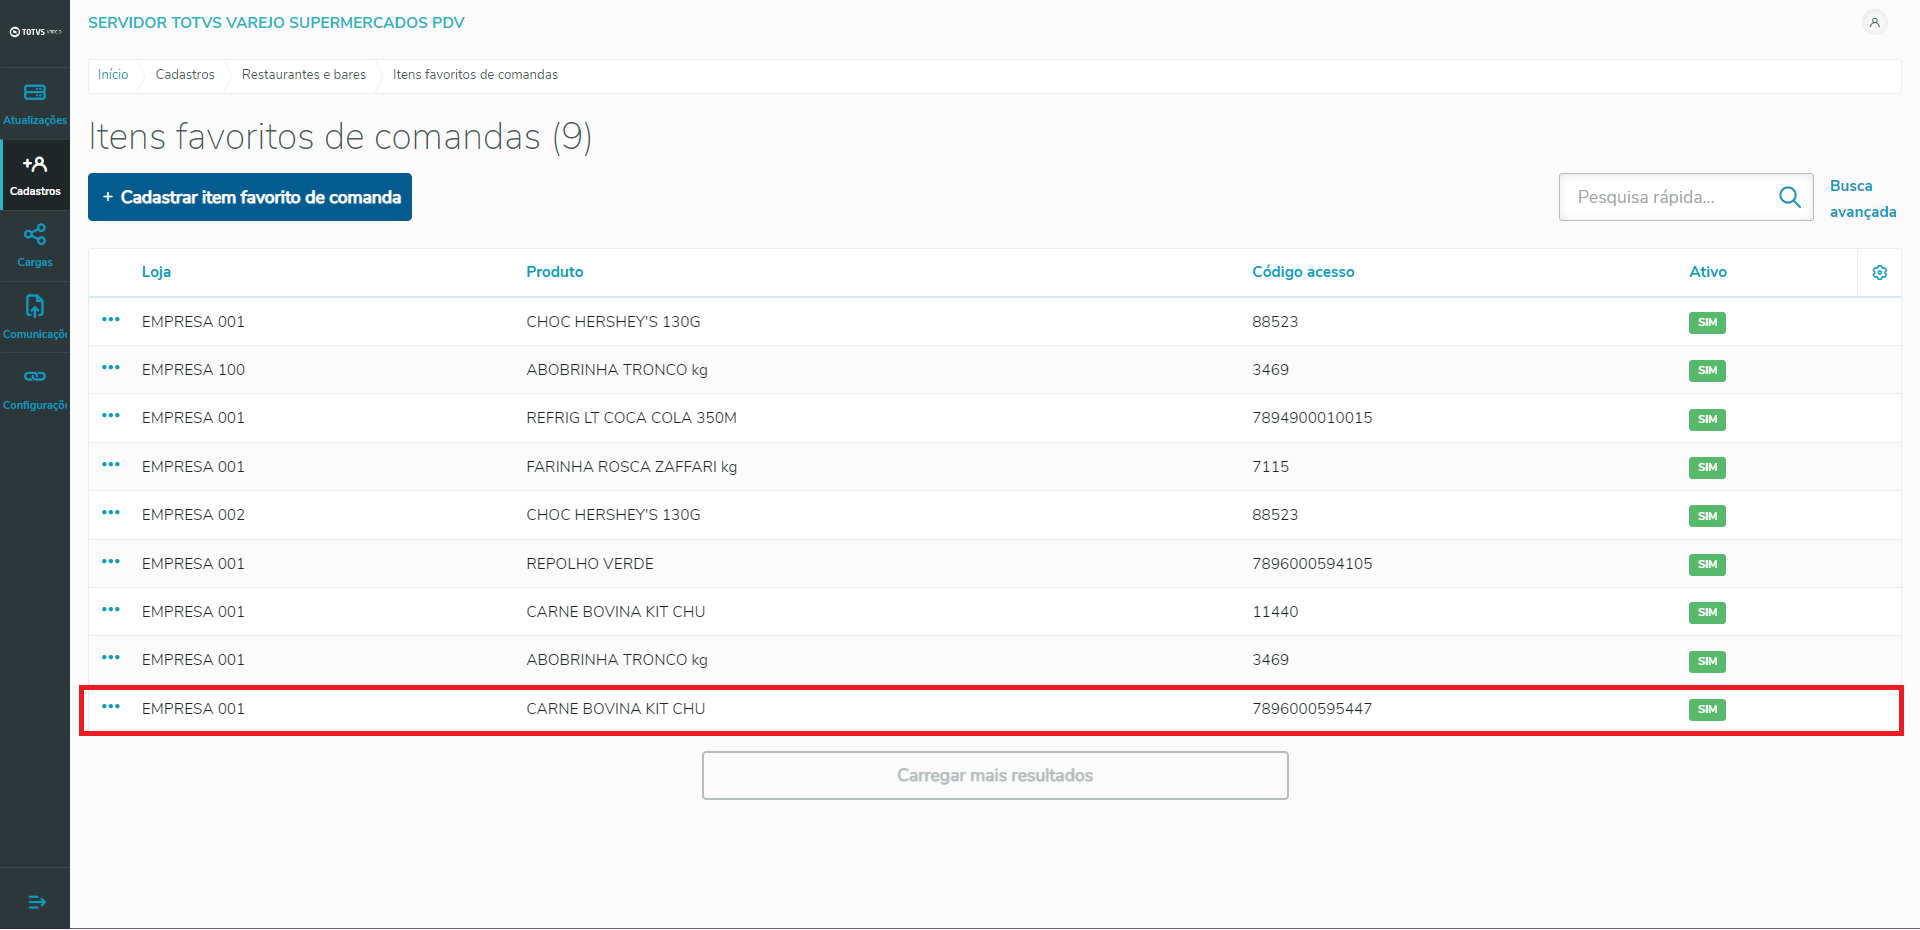Open actions menu for EMPRESA 100 row

point(111,368)
